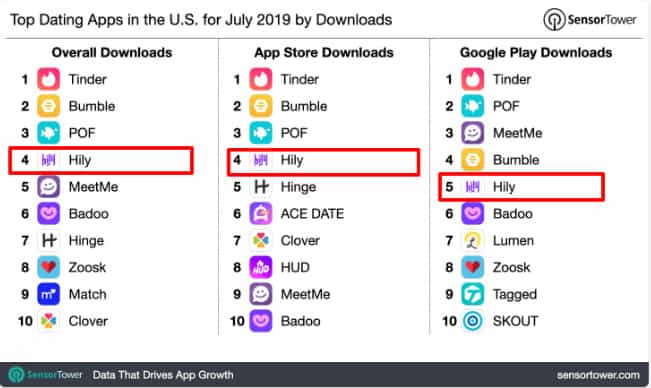
Task: Click the Clover icon in App Store list
Action: [261, 241]
